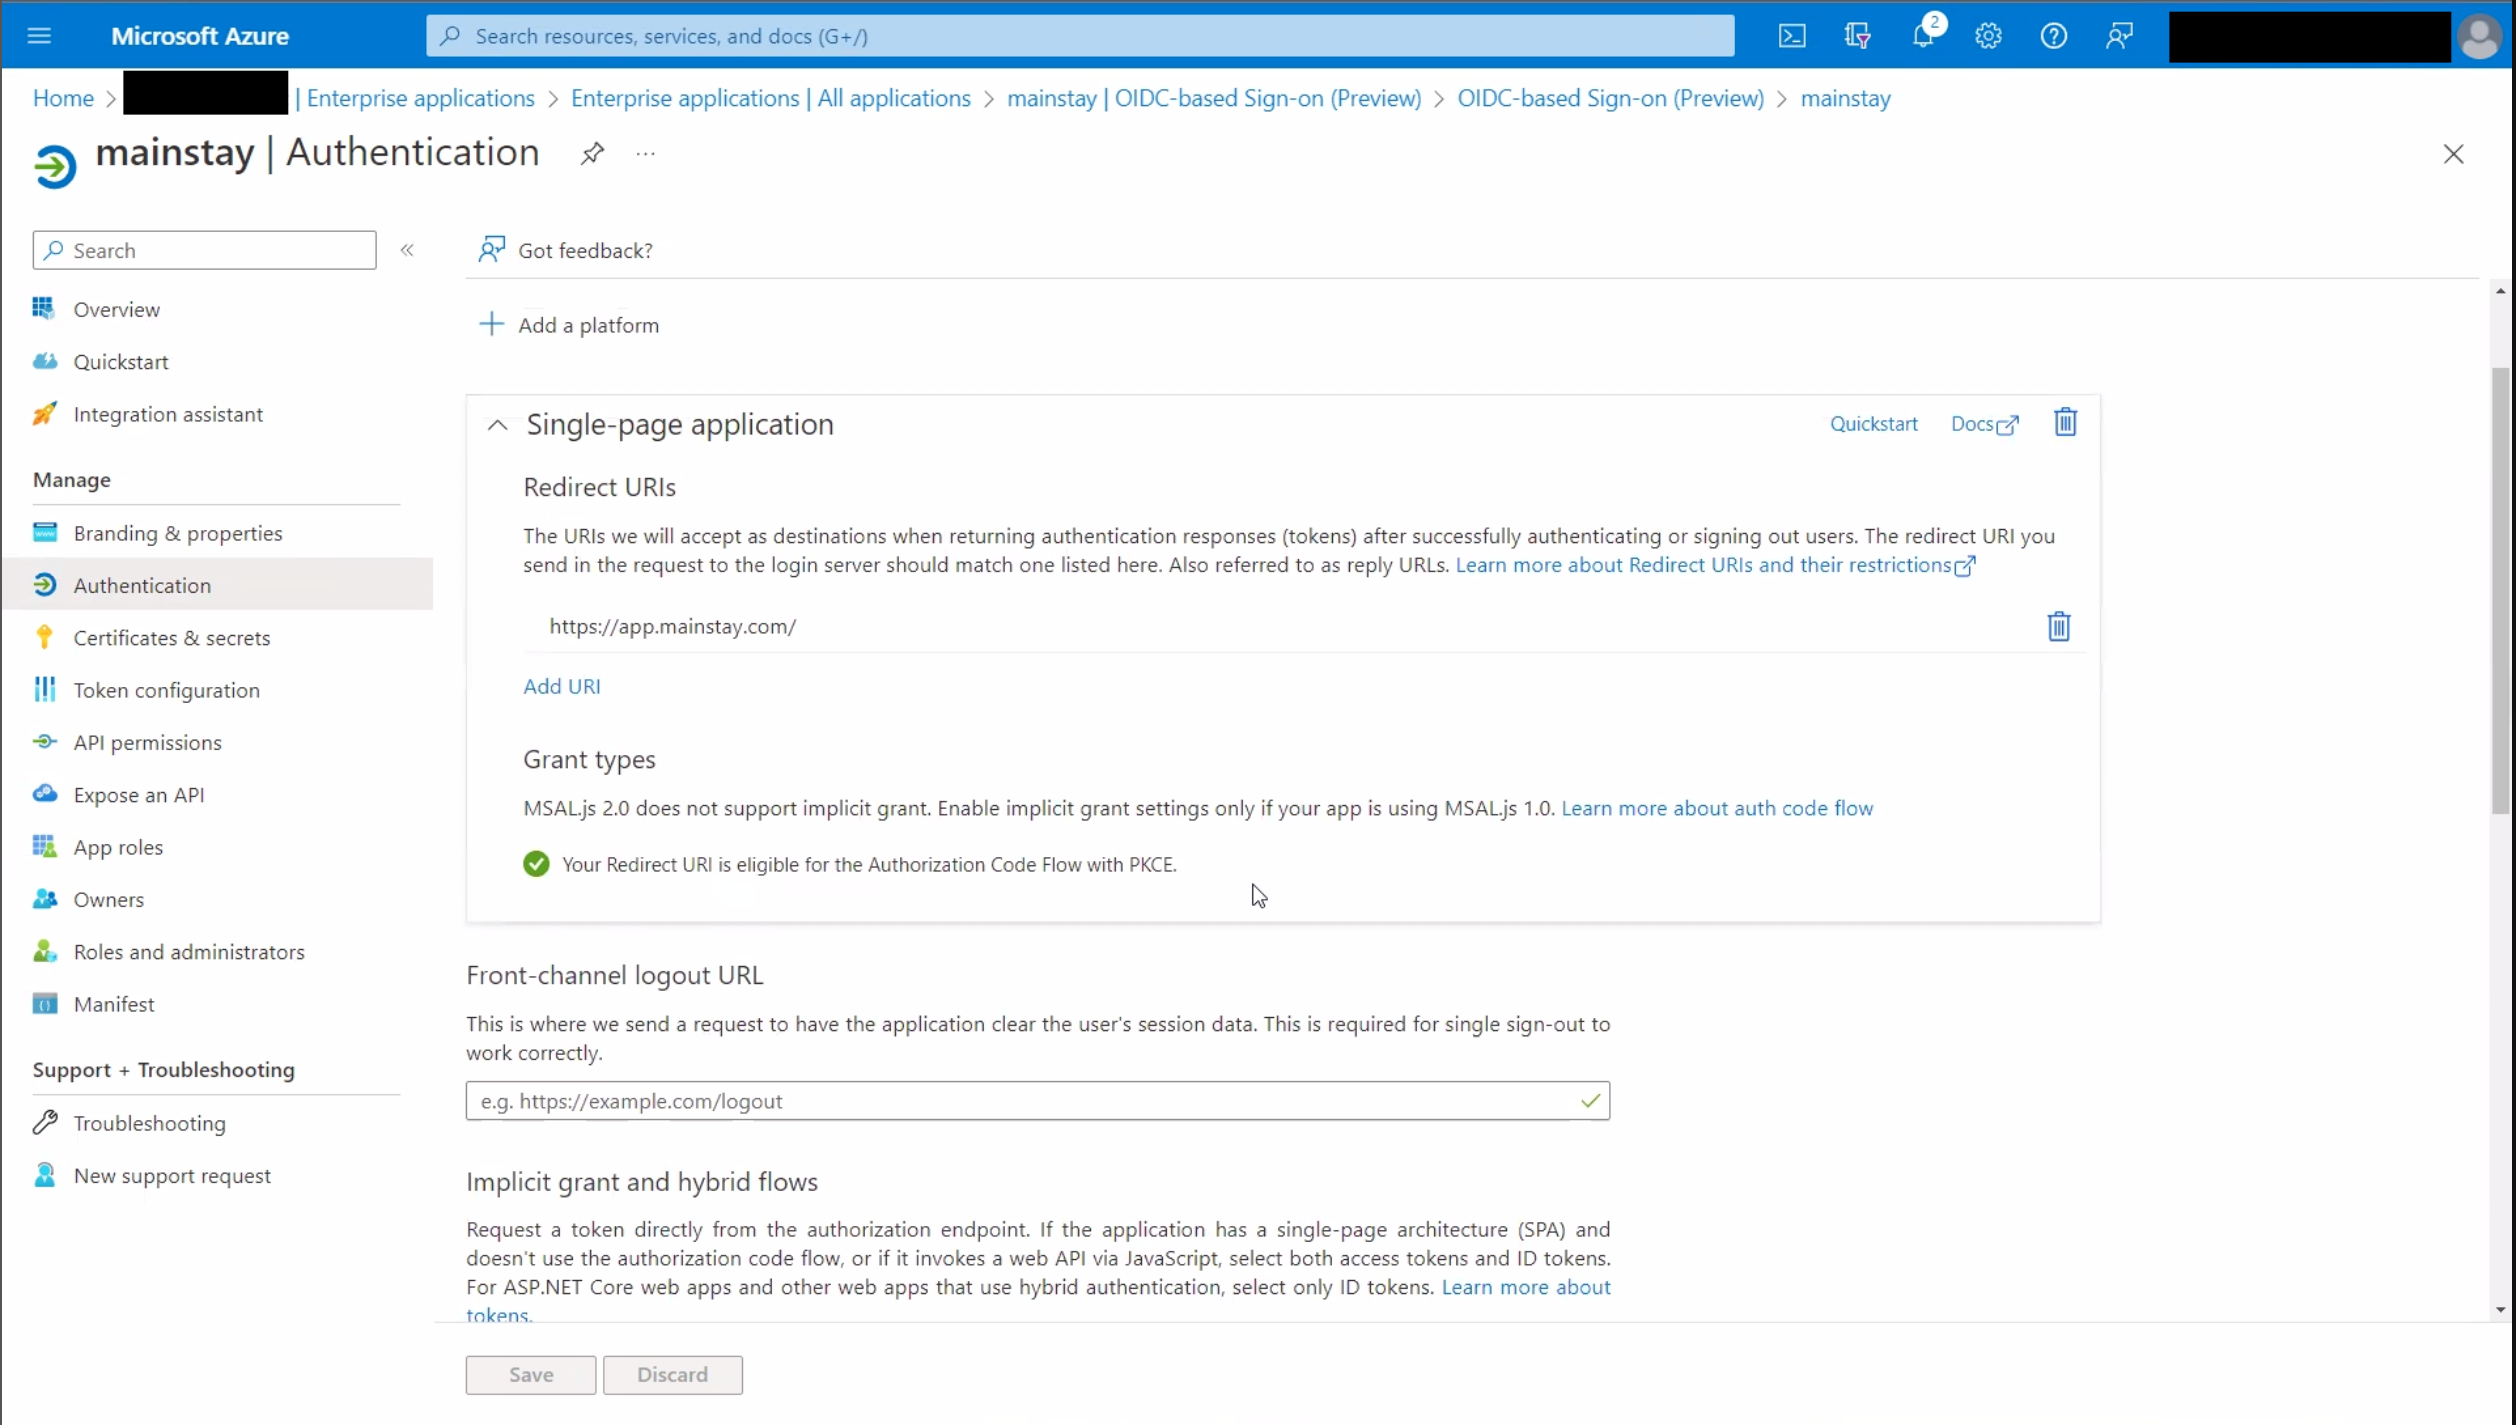
Task: Click the Add URI link
Action: (561, 686)
